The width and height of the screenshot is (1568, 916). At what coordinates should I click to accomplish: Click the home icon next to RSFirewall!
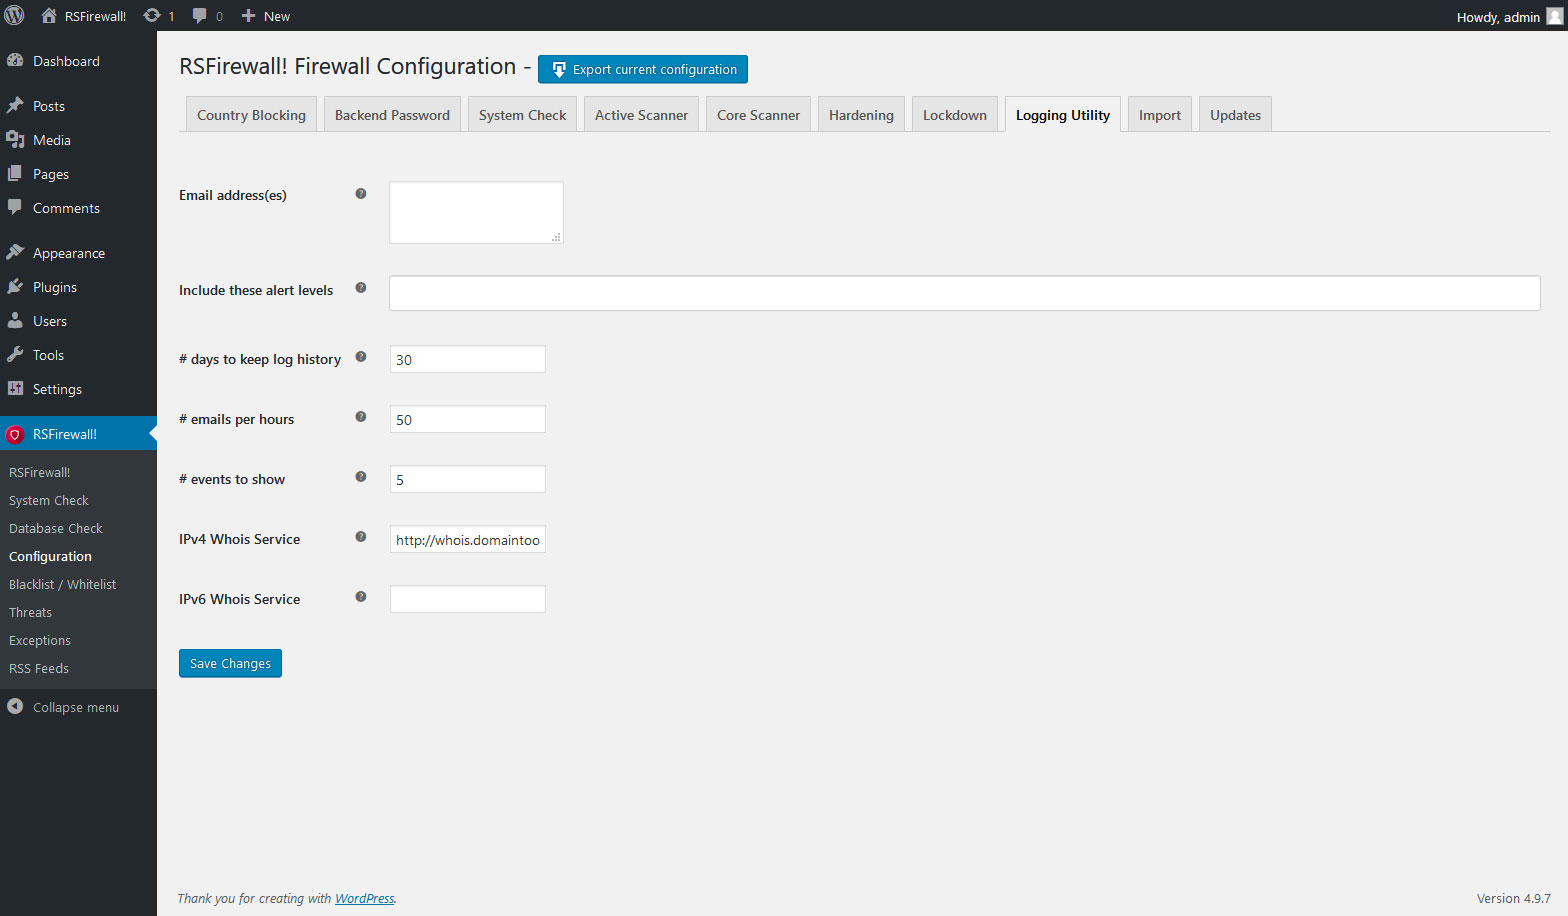click(48, 15)
